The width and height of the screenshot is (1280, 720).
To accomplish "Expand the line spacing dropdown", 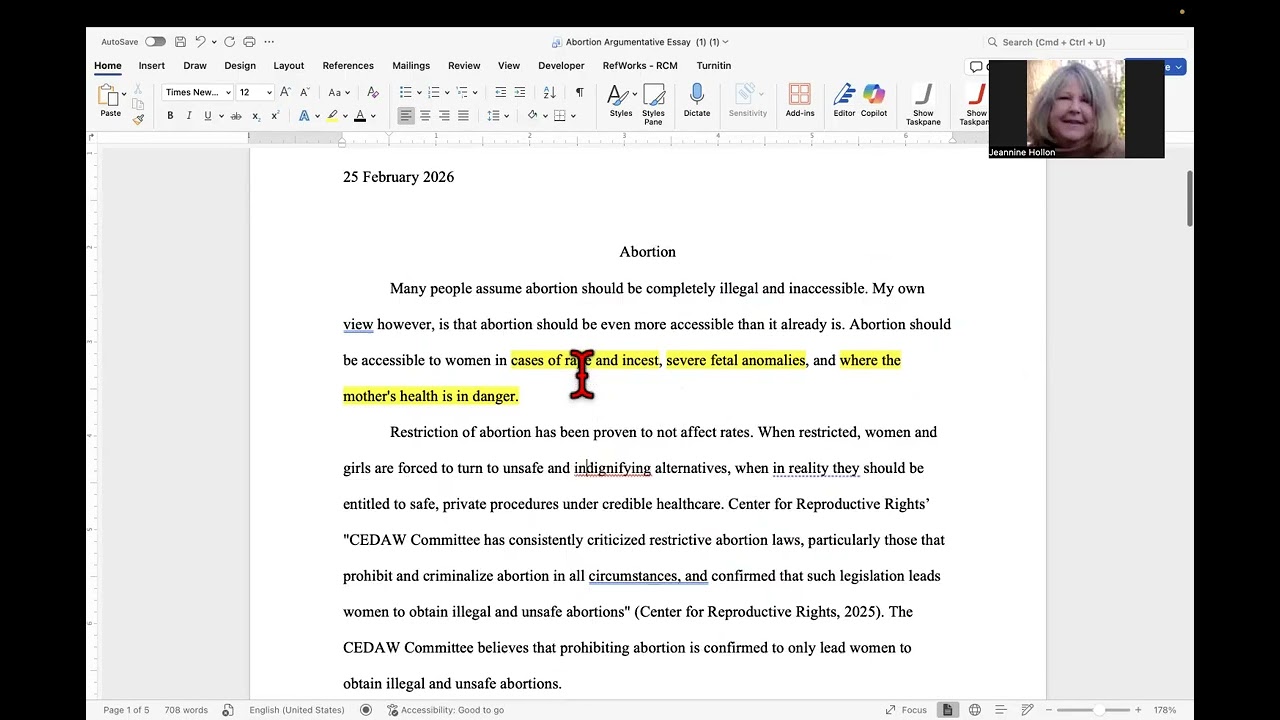I will click(506, 116).
